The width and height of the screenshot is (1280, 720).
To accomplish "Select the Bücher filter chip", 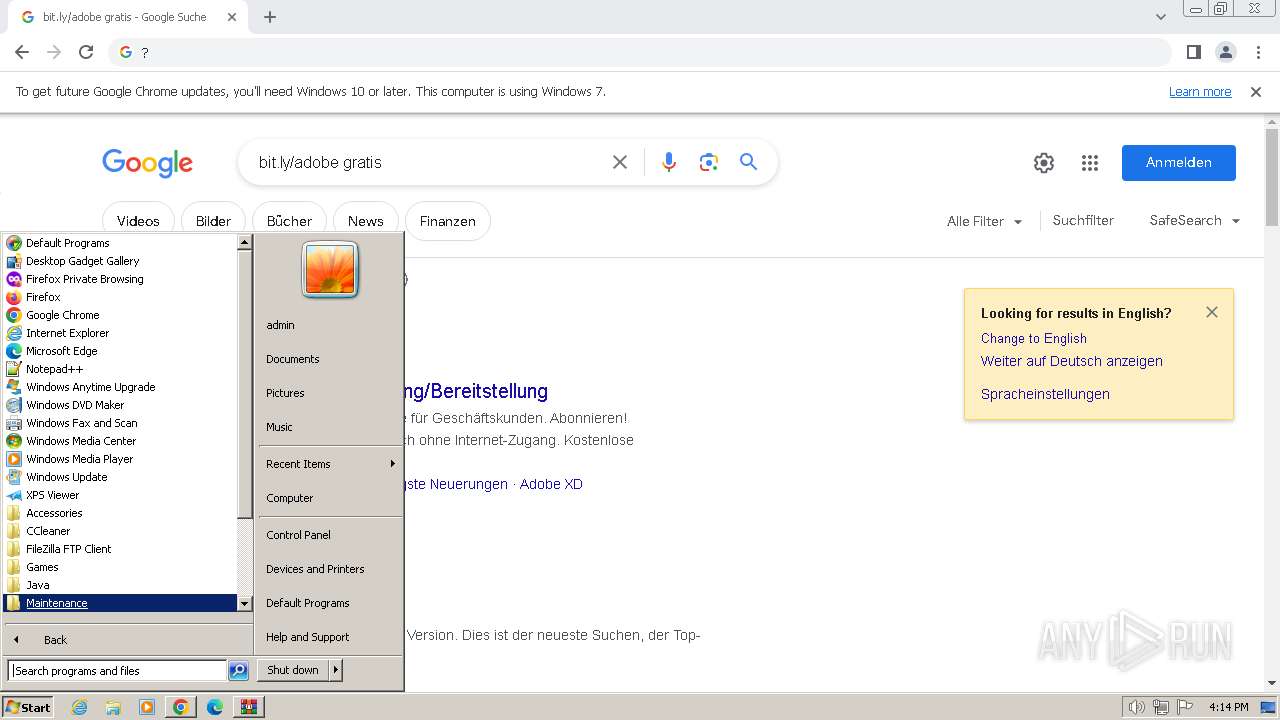I will coord(289,221).
